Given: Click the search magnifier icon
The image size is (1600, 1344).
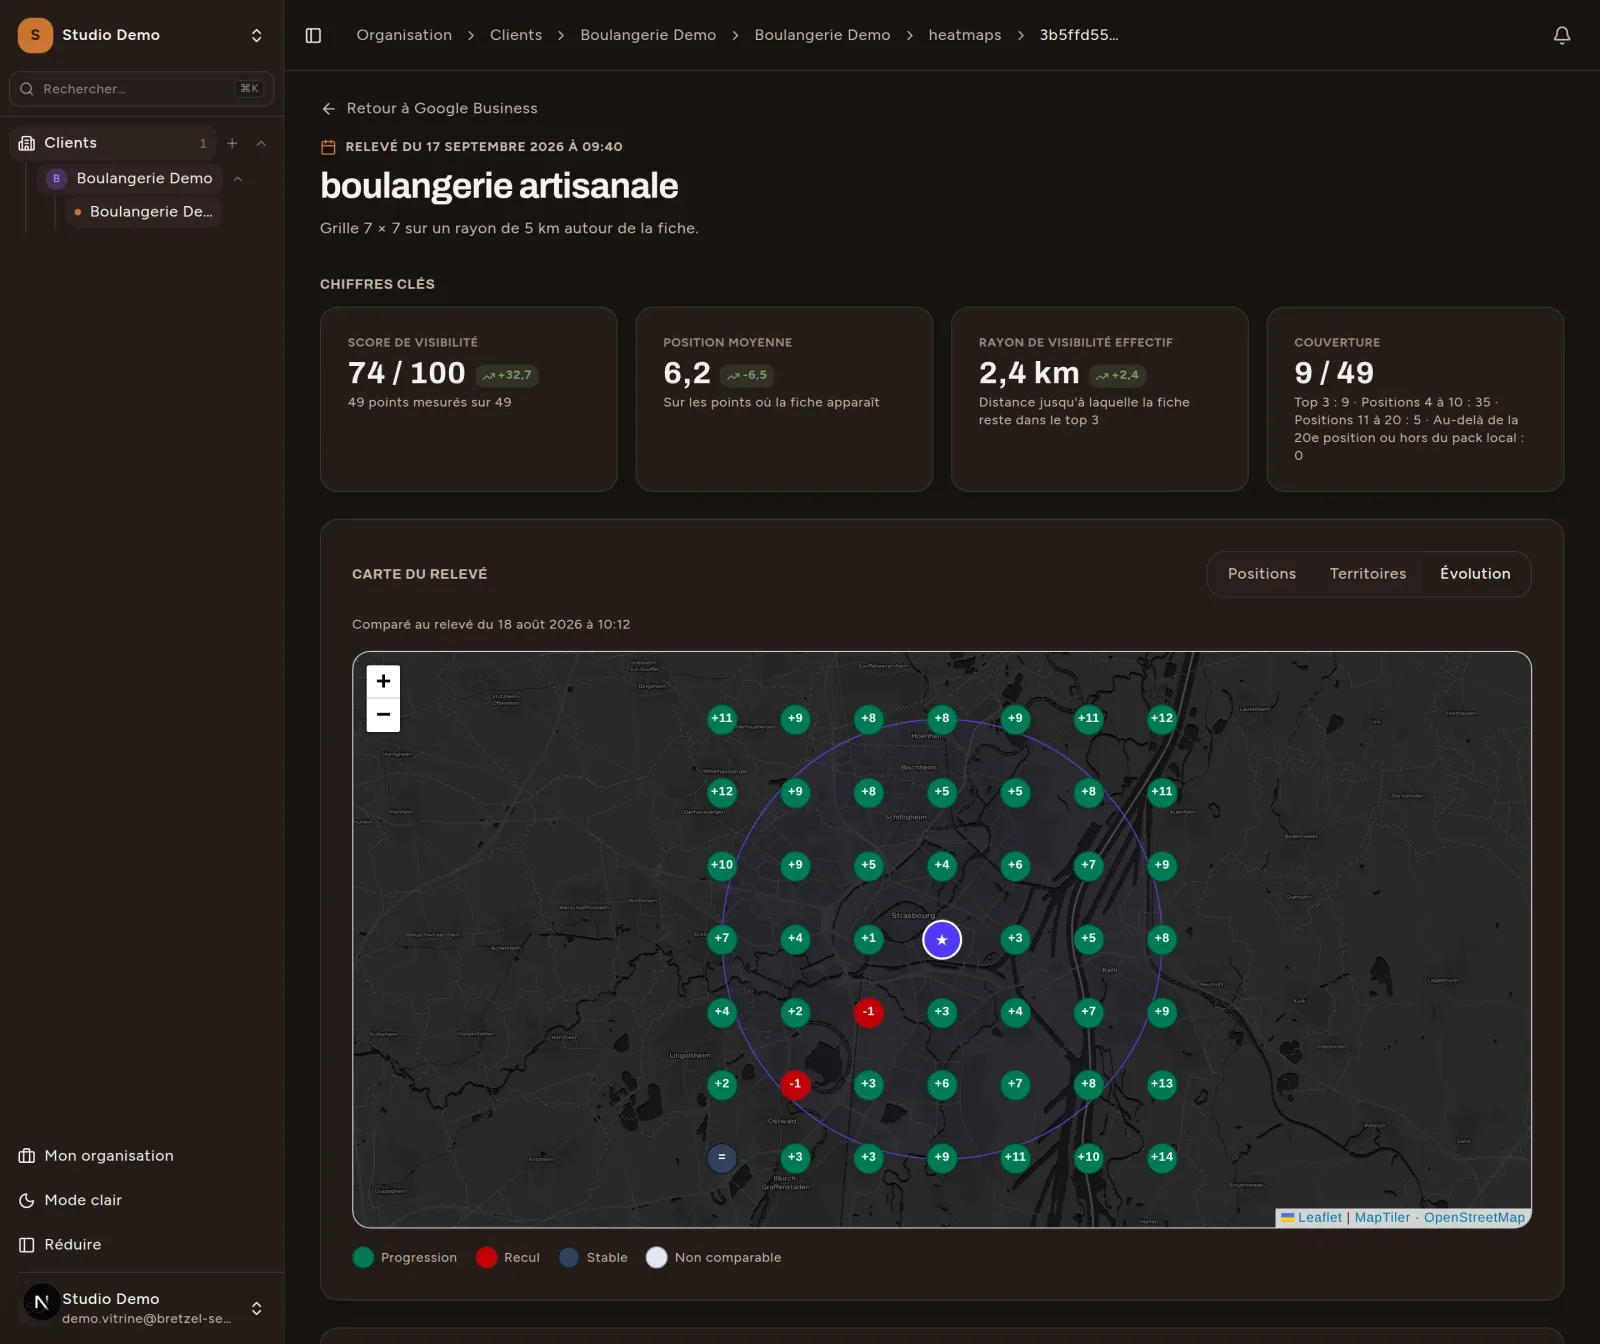Looking at the screenshot, I should pos(27,89).
